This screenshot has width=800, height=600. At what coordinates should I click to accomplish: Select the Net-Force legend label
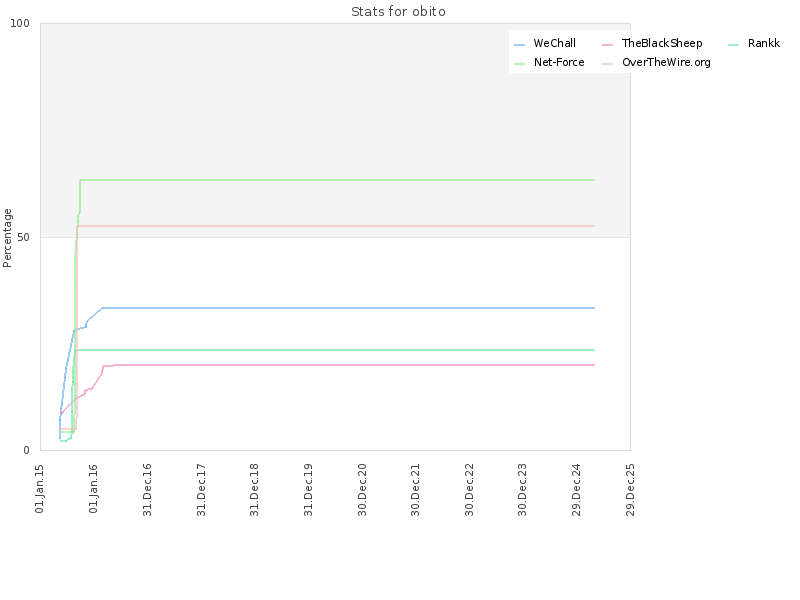tap(559, 62)
